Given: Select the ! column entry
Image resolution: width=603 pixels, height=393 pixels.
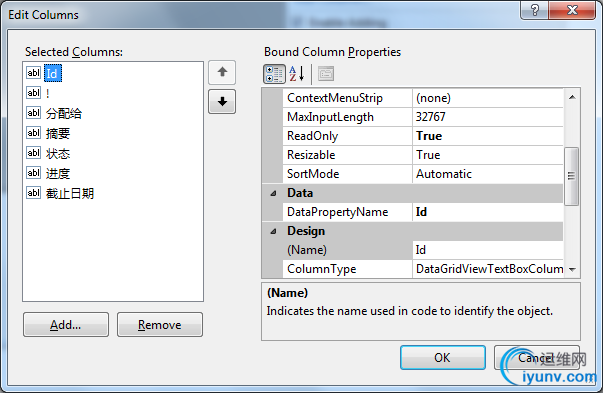Looking at the screenshot, I should (48, 93).
